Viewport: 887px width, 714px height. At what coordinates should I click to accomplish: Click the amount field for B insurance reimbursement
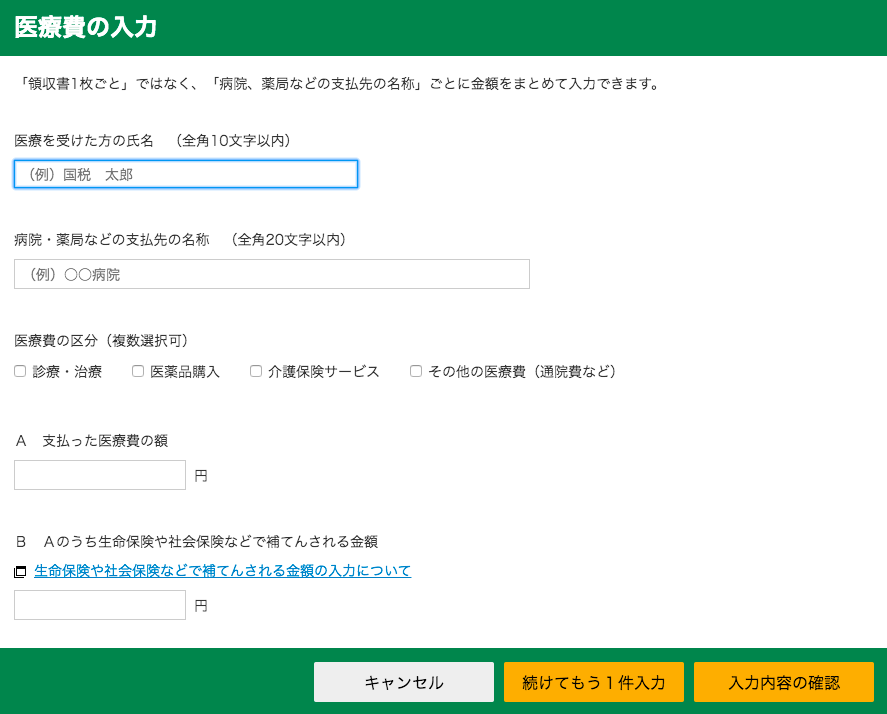tap(100, 605)
